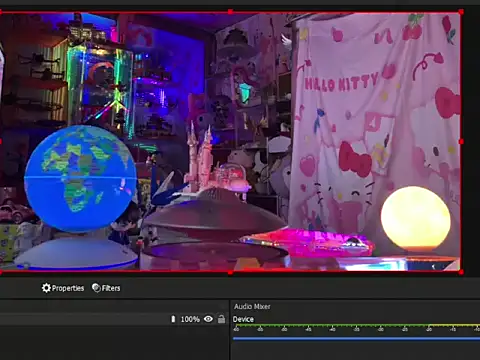Click the bottom-center red resize handle
Viewport: 480px width, 360px height.
click(x=230, y=273)
